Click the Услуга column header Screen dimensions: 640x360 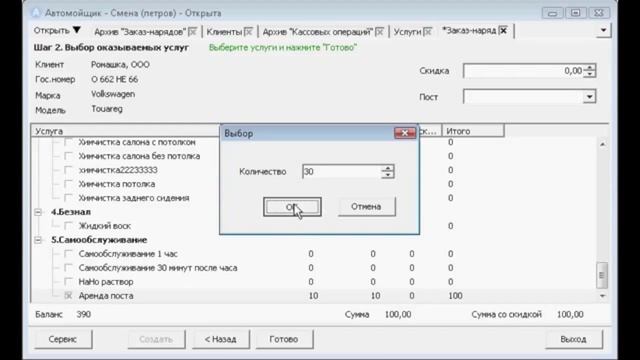click(x=126, y=131)
